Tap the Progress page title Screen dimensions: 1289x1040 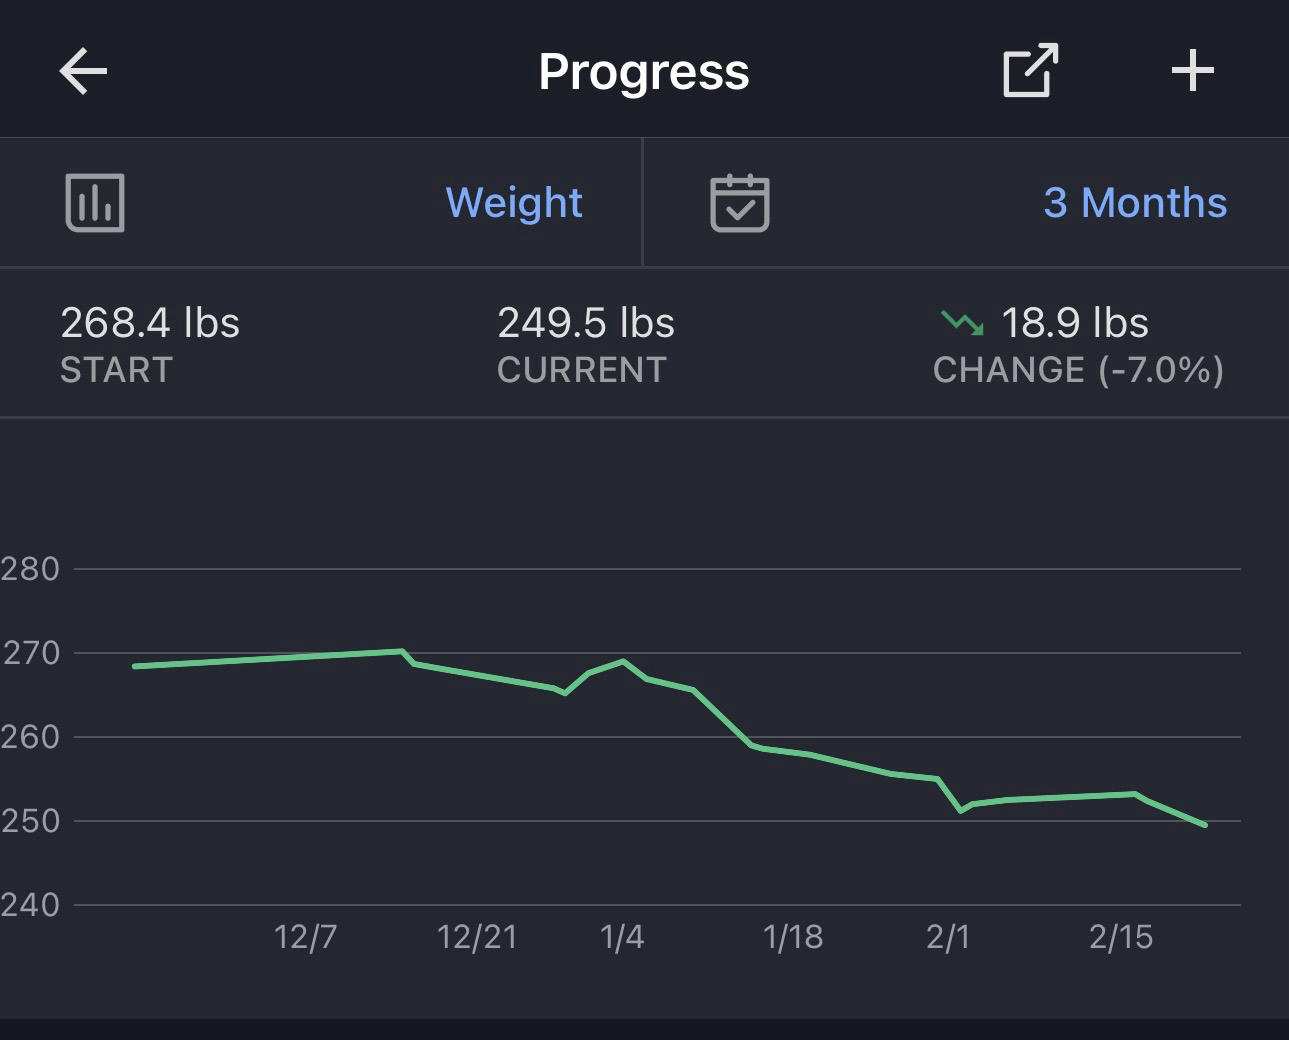coord(644,72)
